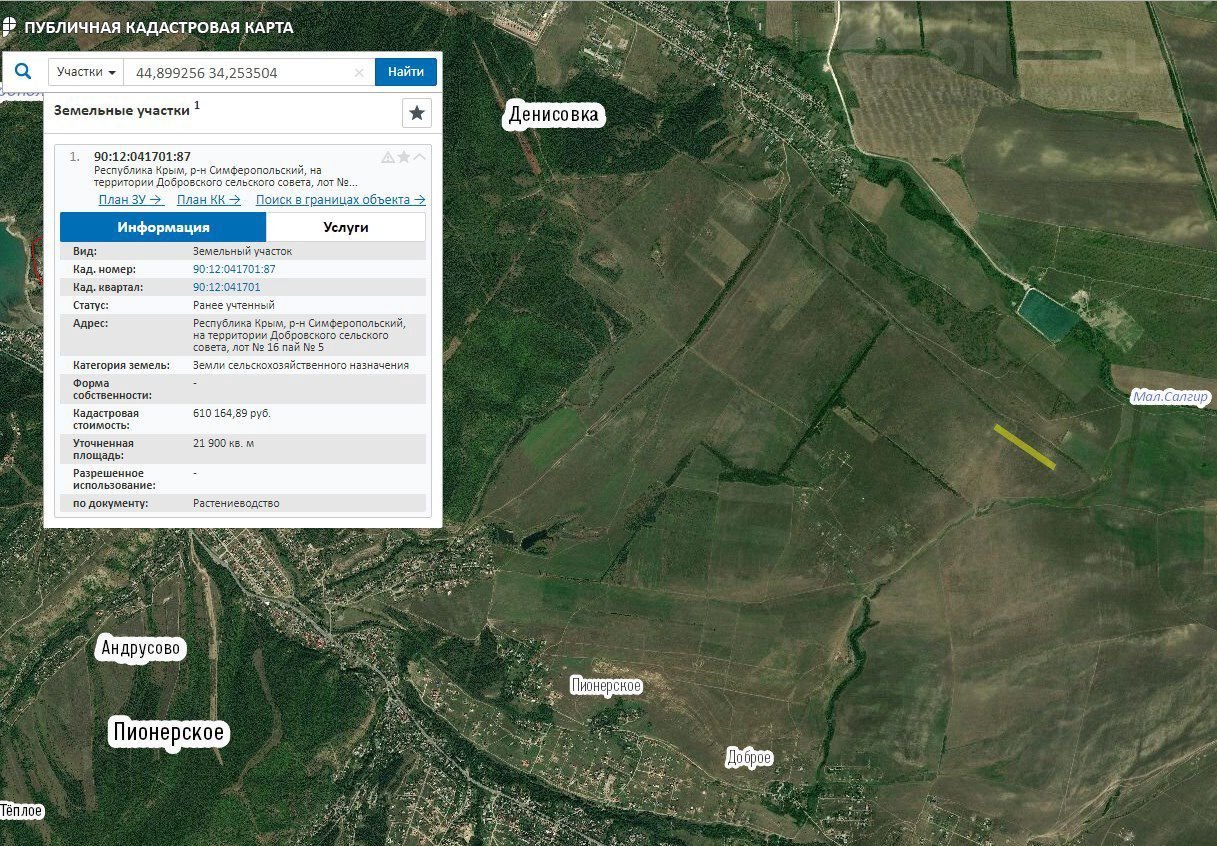This screenshot has width=1217, height=846.
Task: Clear the search field with the X
Action: pyautogui.click(x=359, y=73)
